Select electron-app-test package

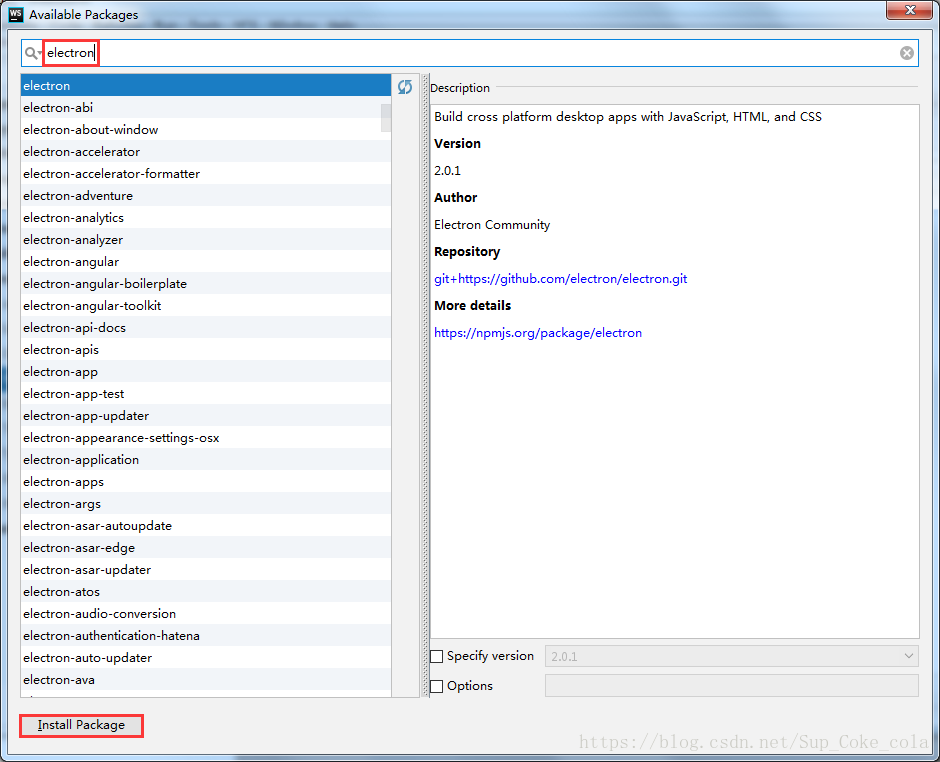pos(206,394)
